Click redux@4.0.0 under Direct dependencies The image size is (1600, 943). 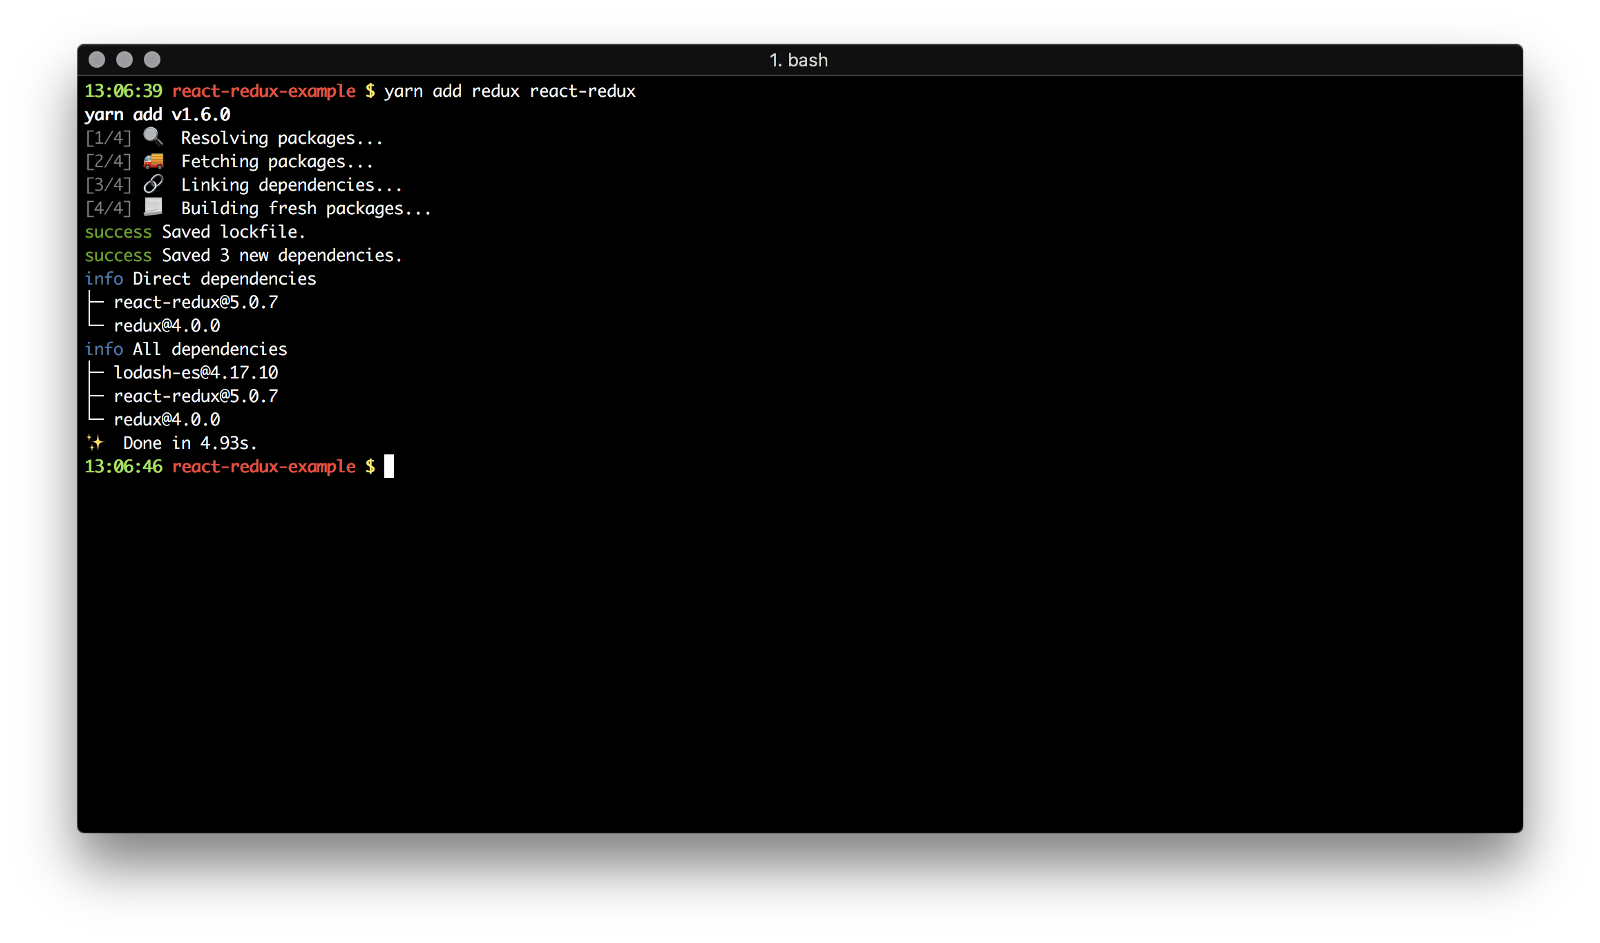[167, 326]
